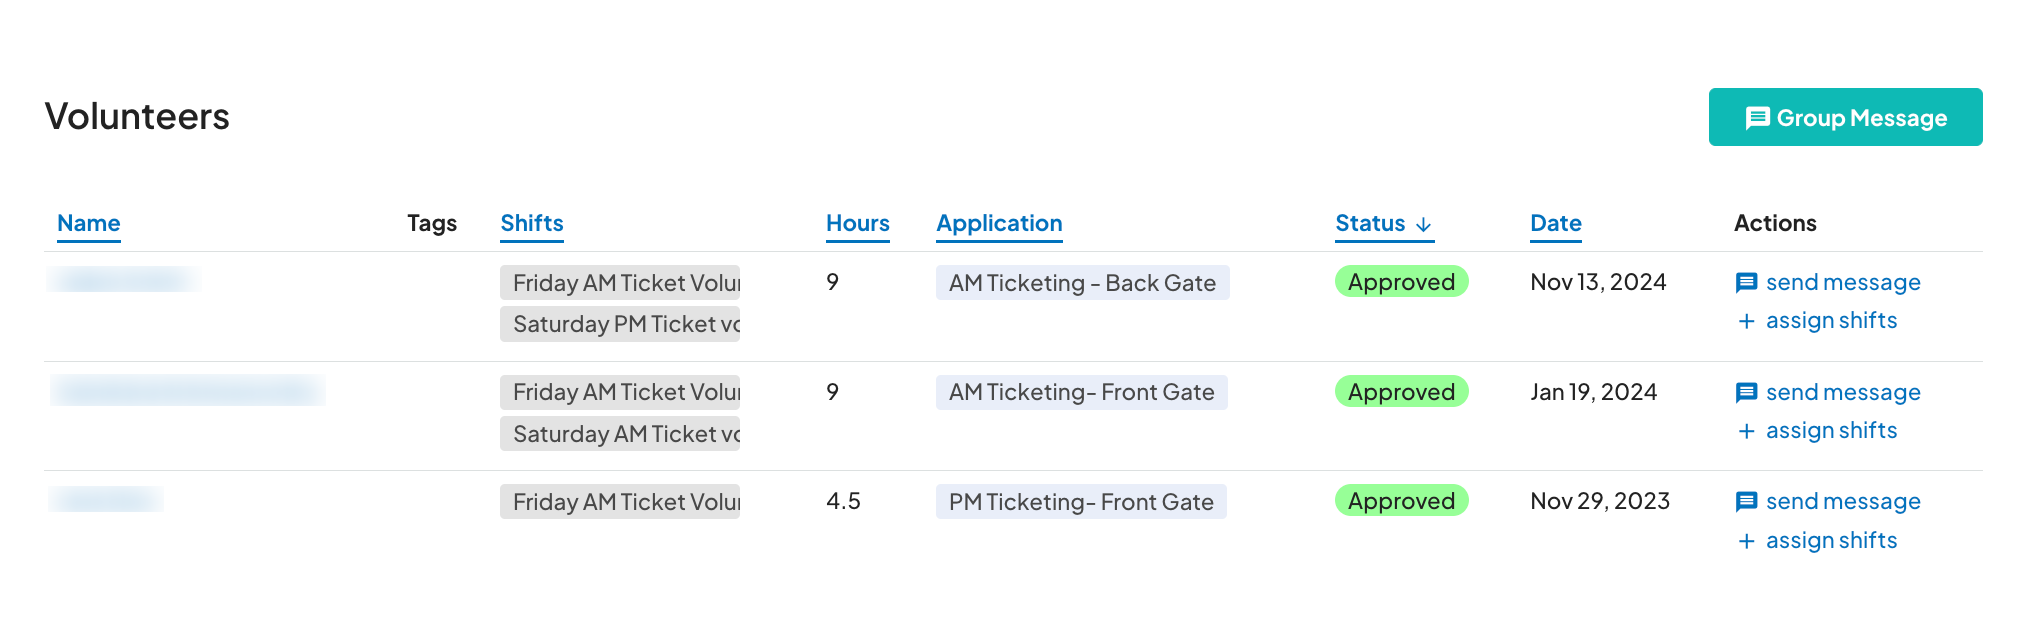
Task: Click the Group Message button
Action: tap(1845, 117)
